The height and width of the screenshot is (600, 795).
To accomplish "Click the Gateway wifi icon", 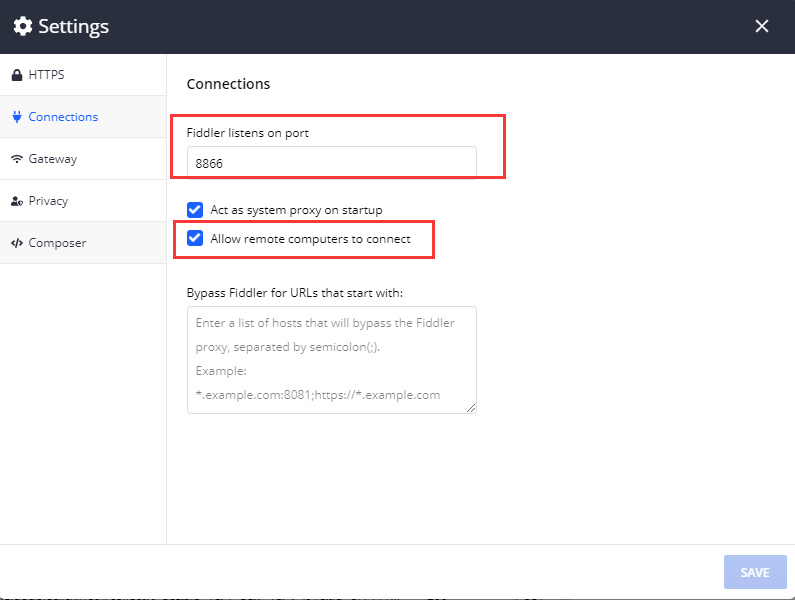I will click(x=16, y=159).
